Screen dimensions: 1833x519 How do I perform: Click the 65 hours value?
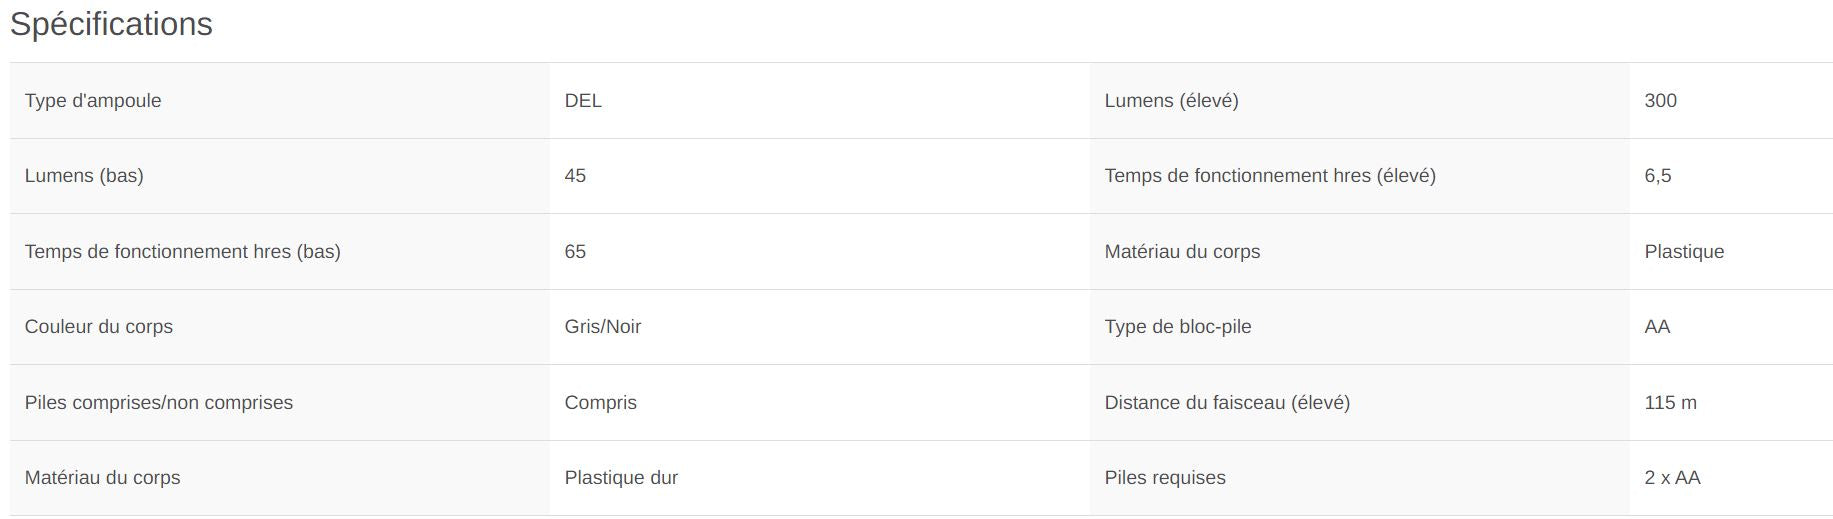[575, 252]
